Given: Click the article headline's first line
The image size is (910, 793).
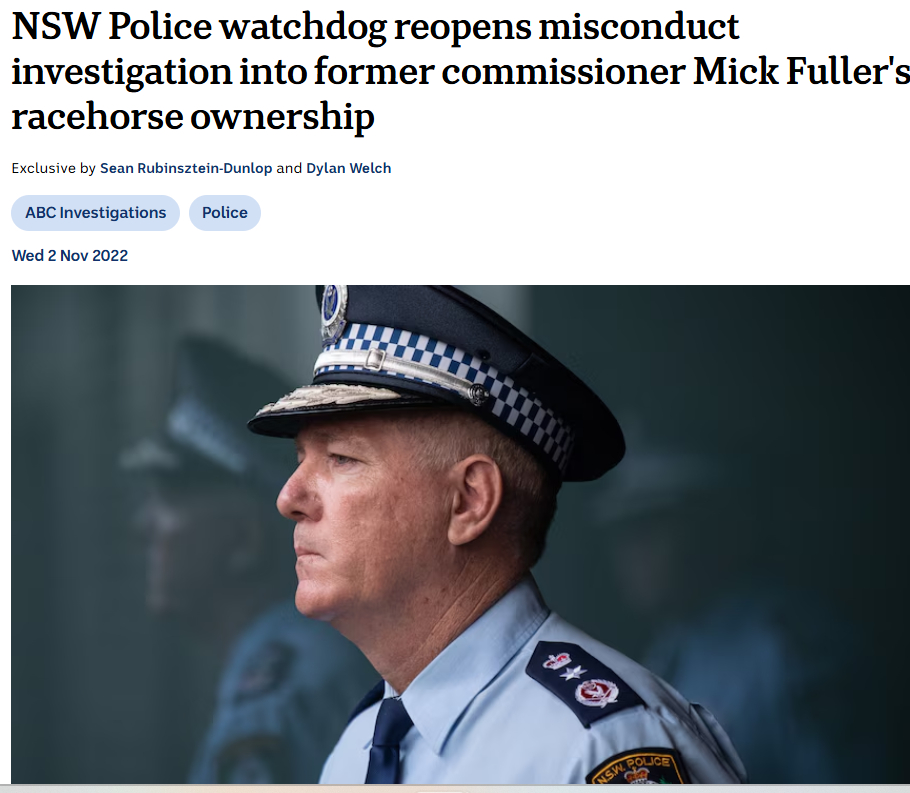Looking at the screenshot, I should (375, 27).
